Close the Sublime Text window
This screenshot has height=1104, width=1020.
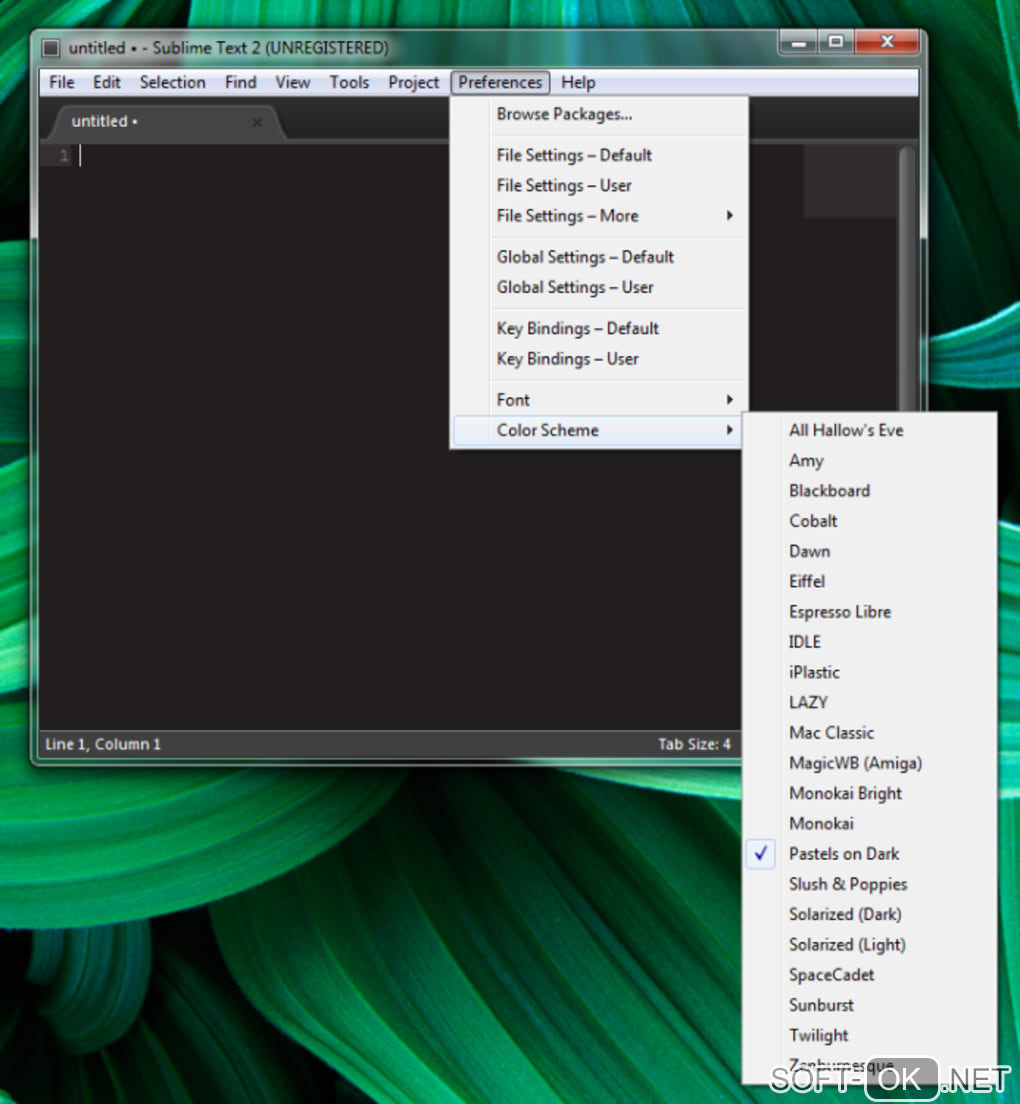tap(887, 42)
